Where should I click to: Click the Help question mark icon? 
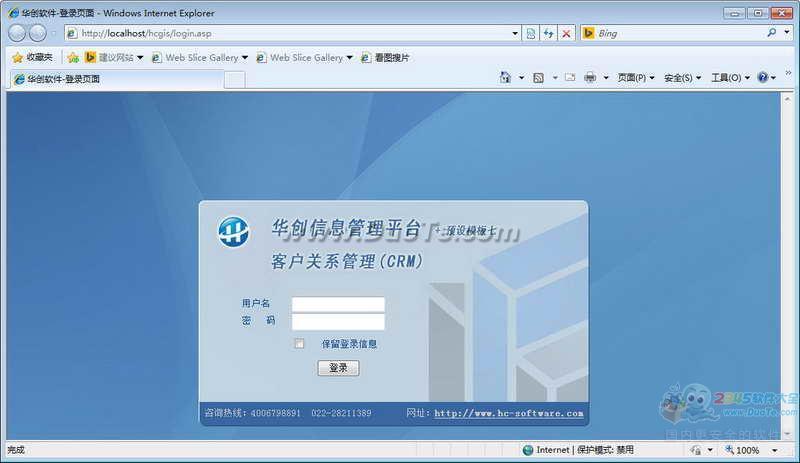[763, 78]
